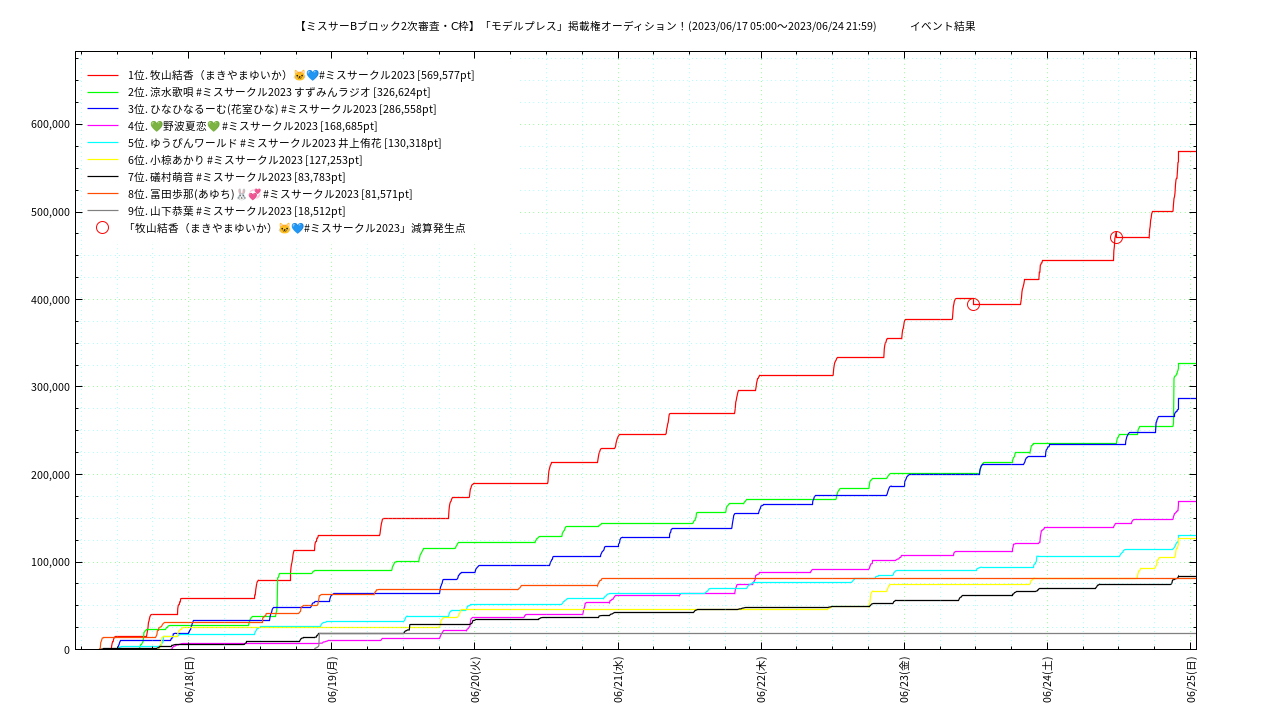This screenshot has height=720, width=1280.
Task: Click the 06/18(日) x-axis date label
Action: (x=189, y=680)
